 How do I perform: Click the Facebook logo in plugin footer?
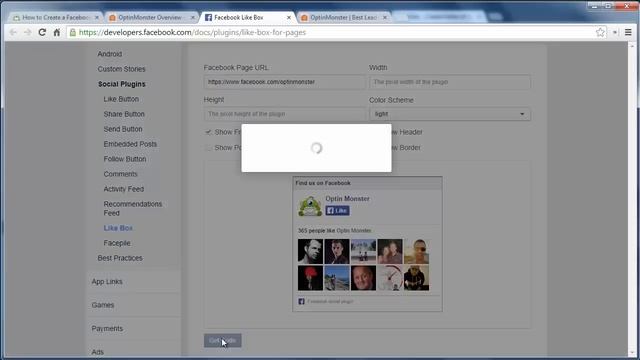tap(301, 301)
